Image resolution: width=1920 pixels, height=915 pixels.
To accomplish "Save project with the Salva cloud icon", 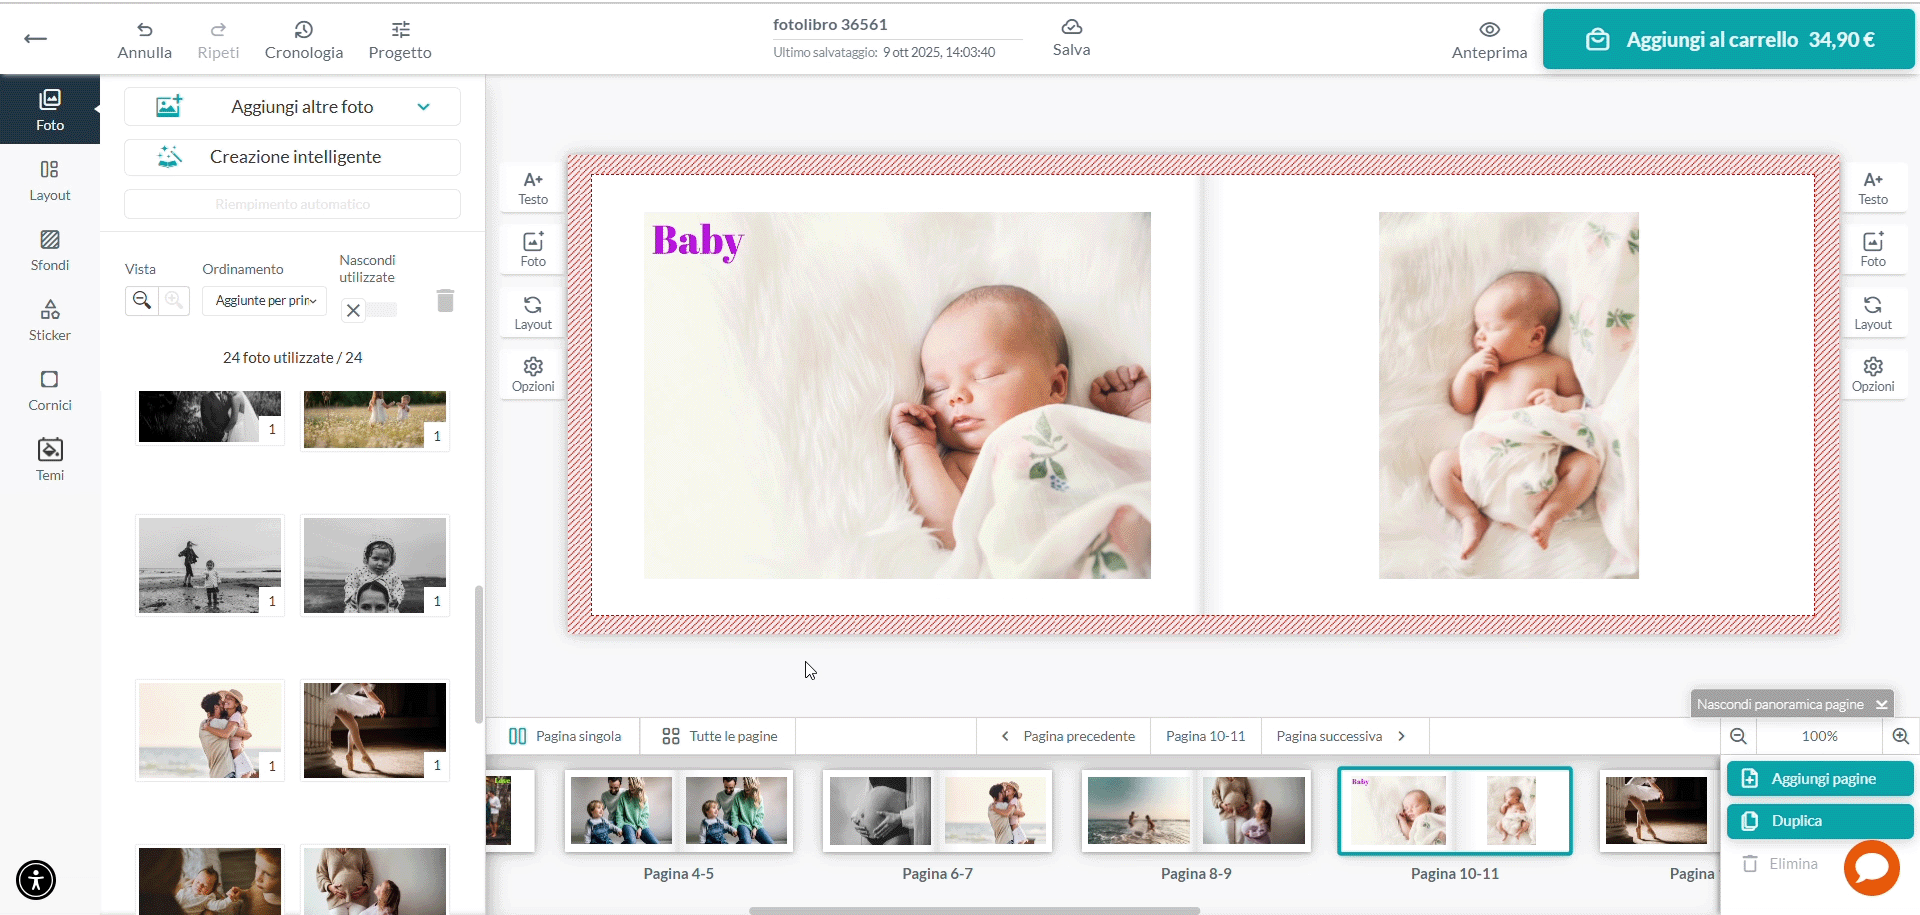I will [x=1071, y=38].
